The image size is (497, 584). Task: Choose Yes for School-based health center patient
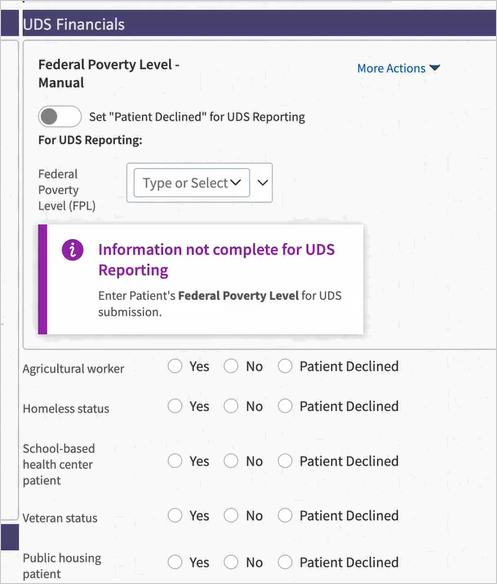175,461
